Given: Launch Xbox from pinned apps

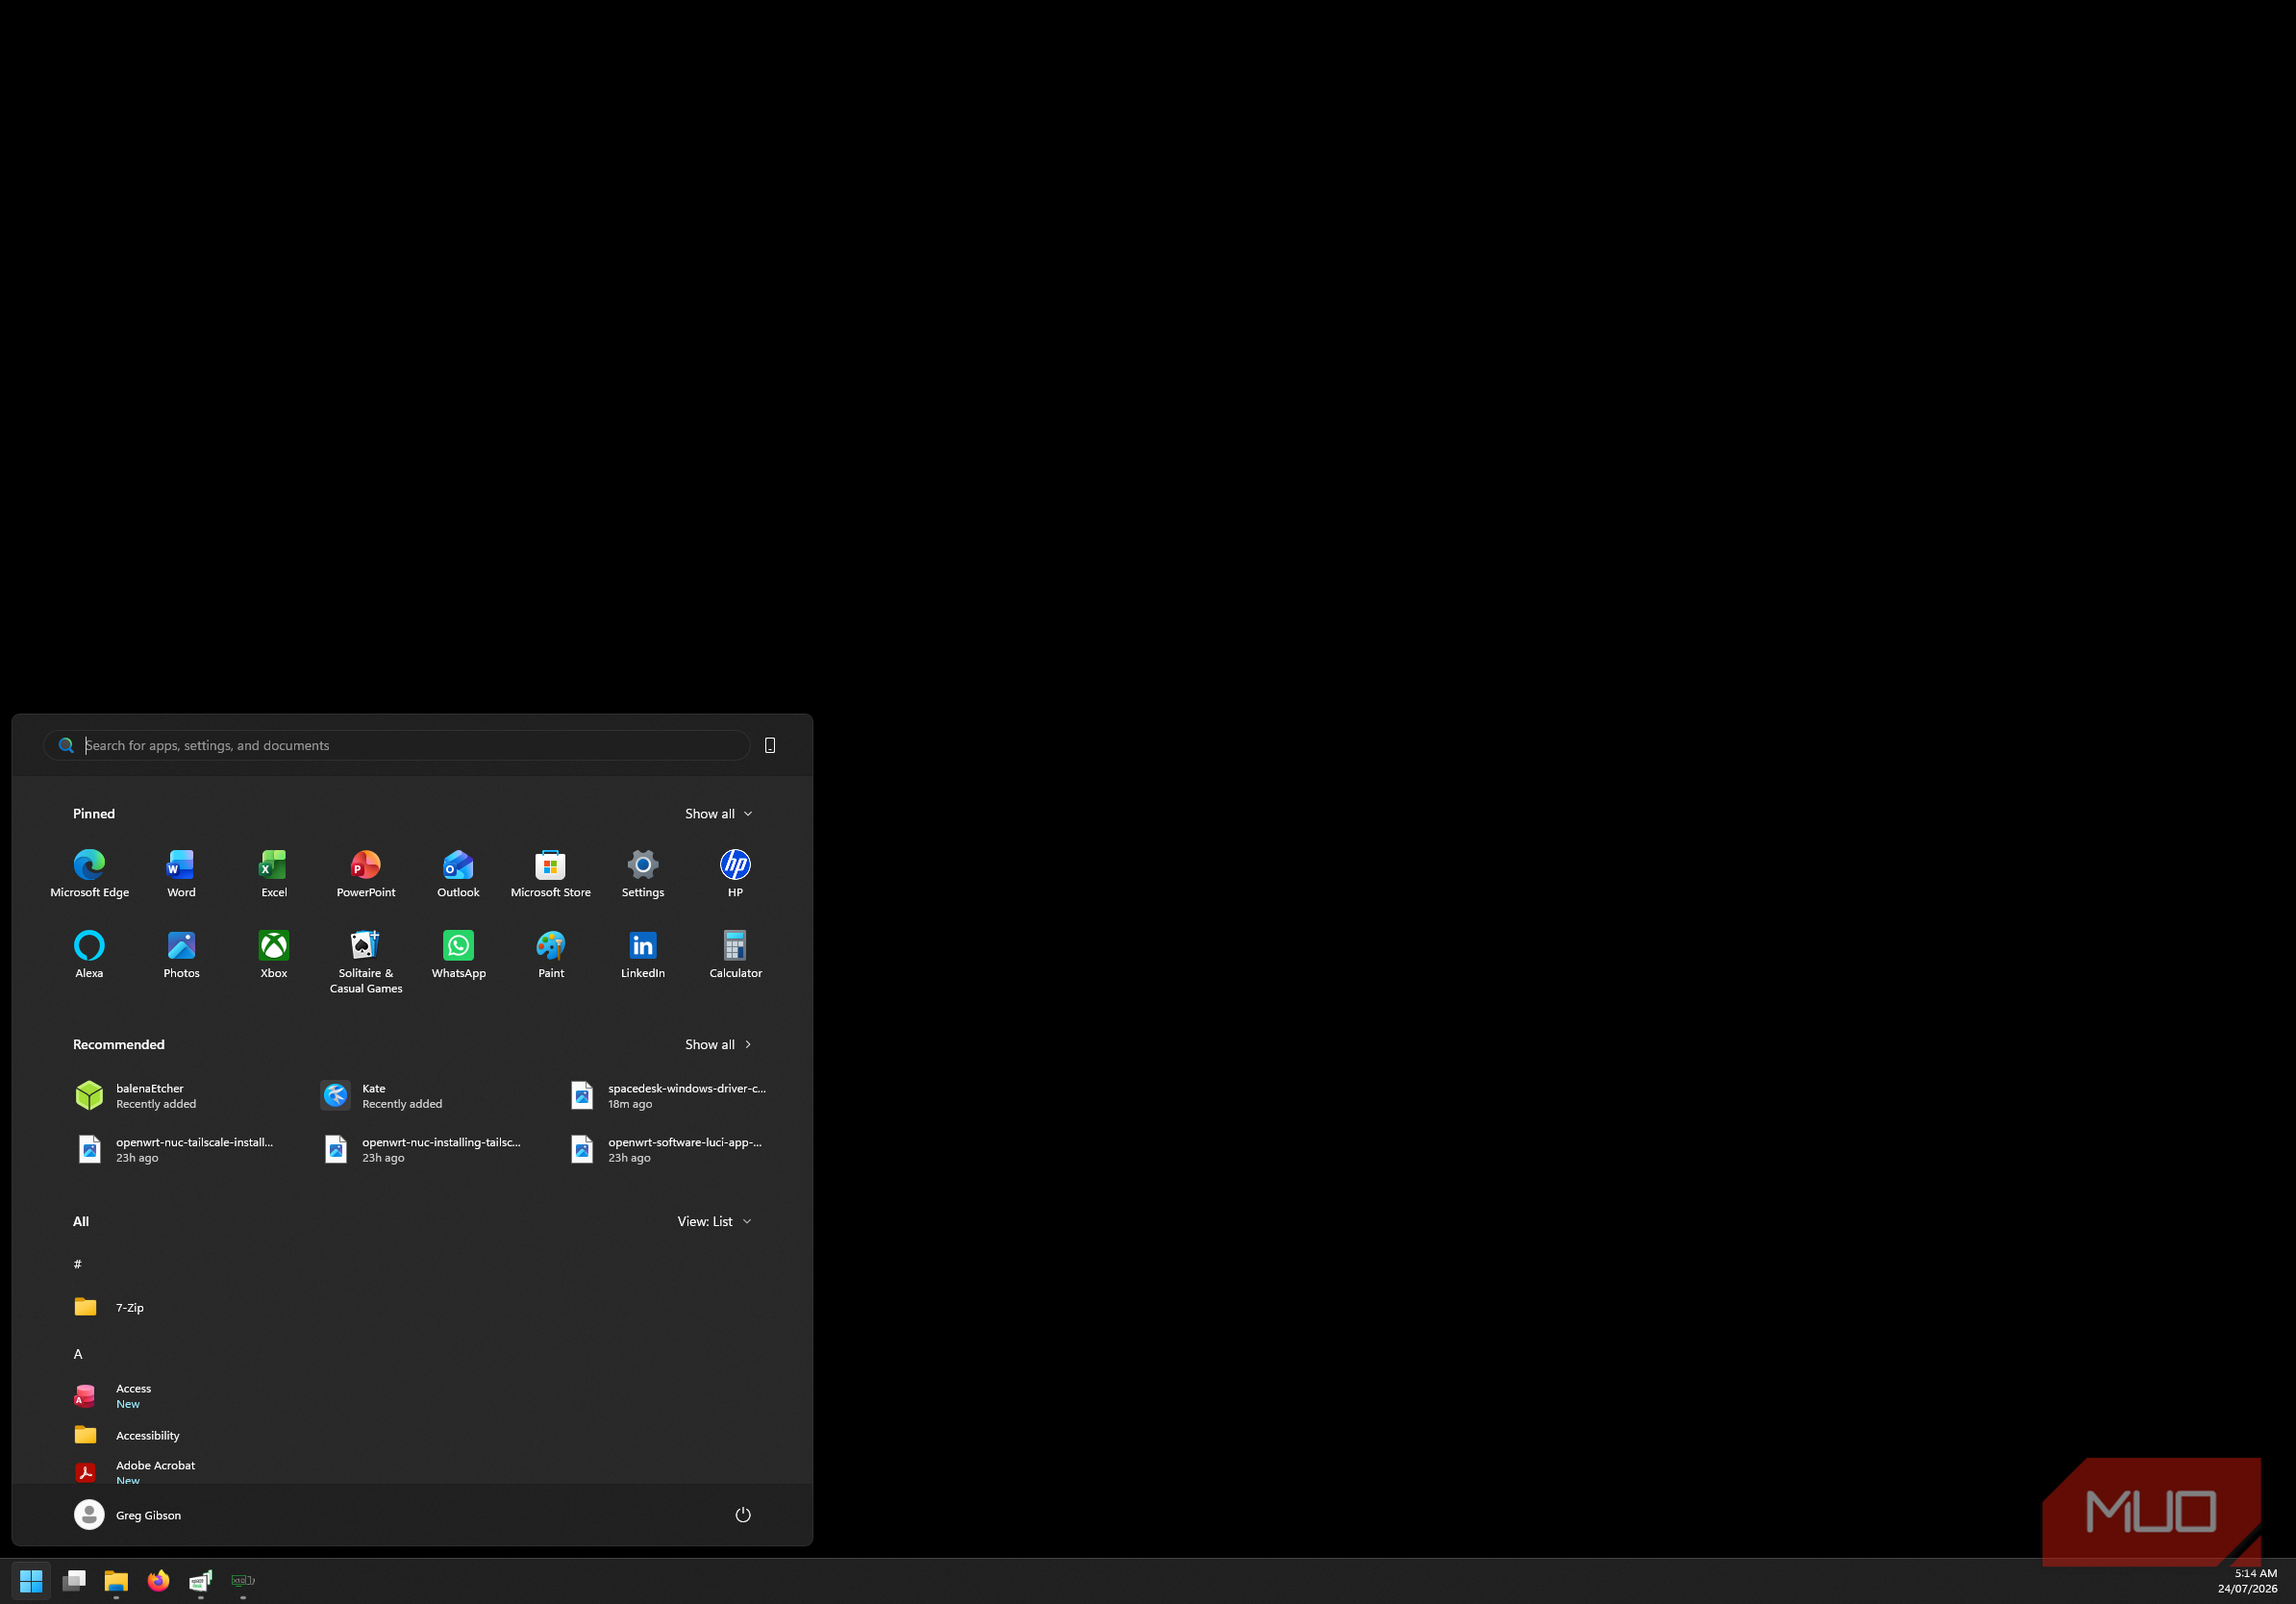Looking at the screenshot, I should point(273,954).
